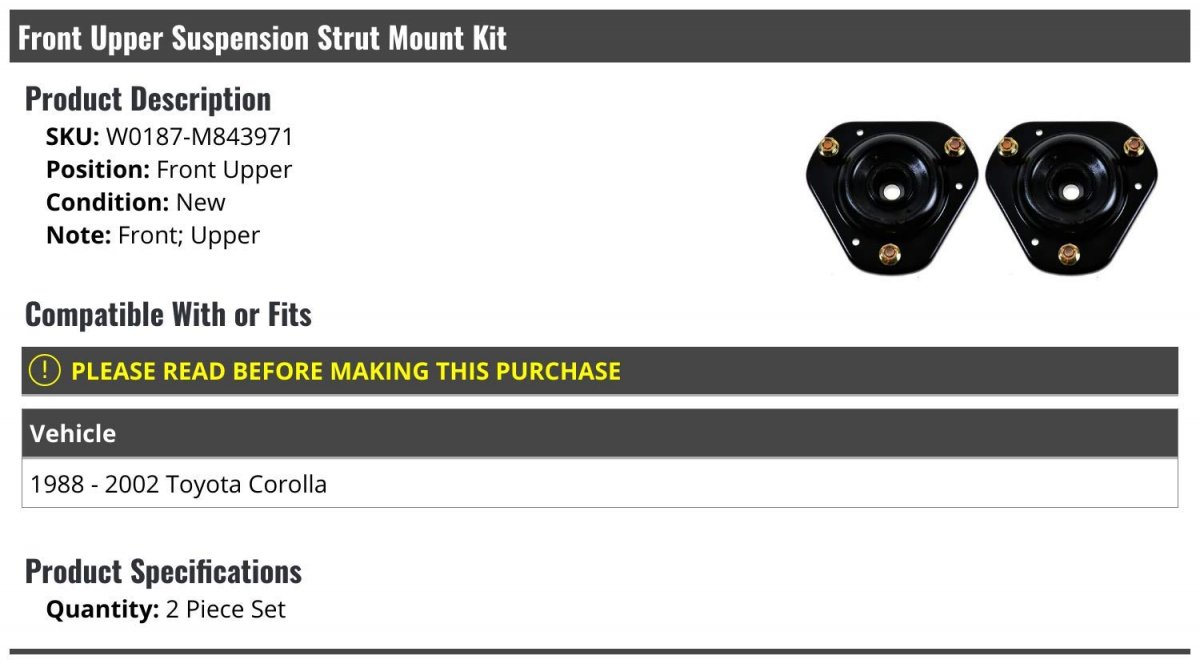Image resolution: width=1200 pixels, height=664 pixels.
Task: Click the Product Description heading
Action: pos(148,98)
